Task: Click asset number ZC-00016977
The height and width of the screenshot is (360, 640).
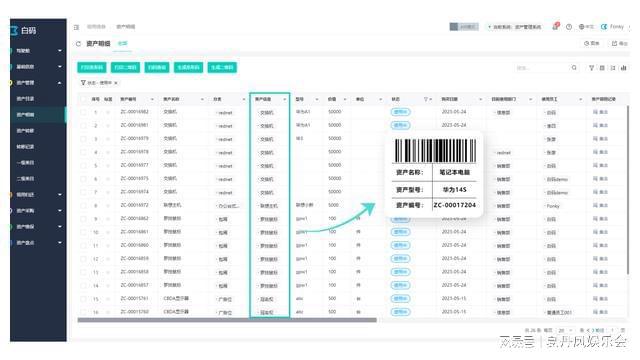Action: pos(134,165)
